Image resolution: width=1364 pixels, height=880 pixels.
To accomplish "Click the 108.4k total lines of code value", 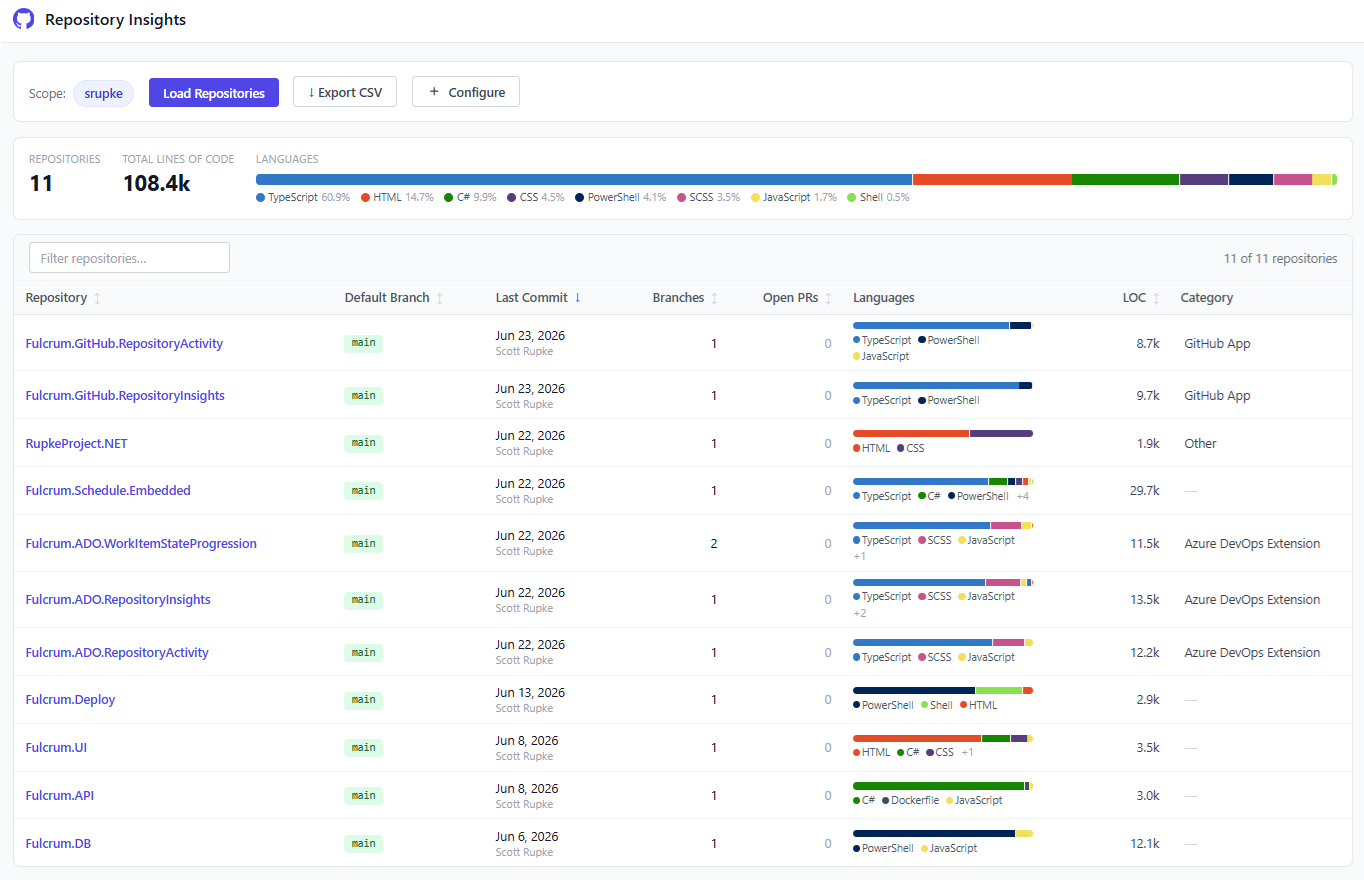I will click(x=157, y=183).
